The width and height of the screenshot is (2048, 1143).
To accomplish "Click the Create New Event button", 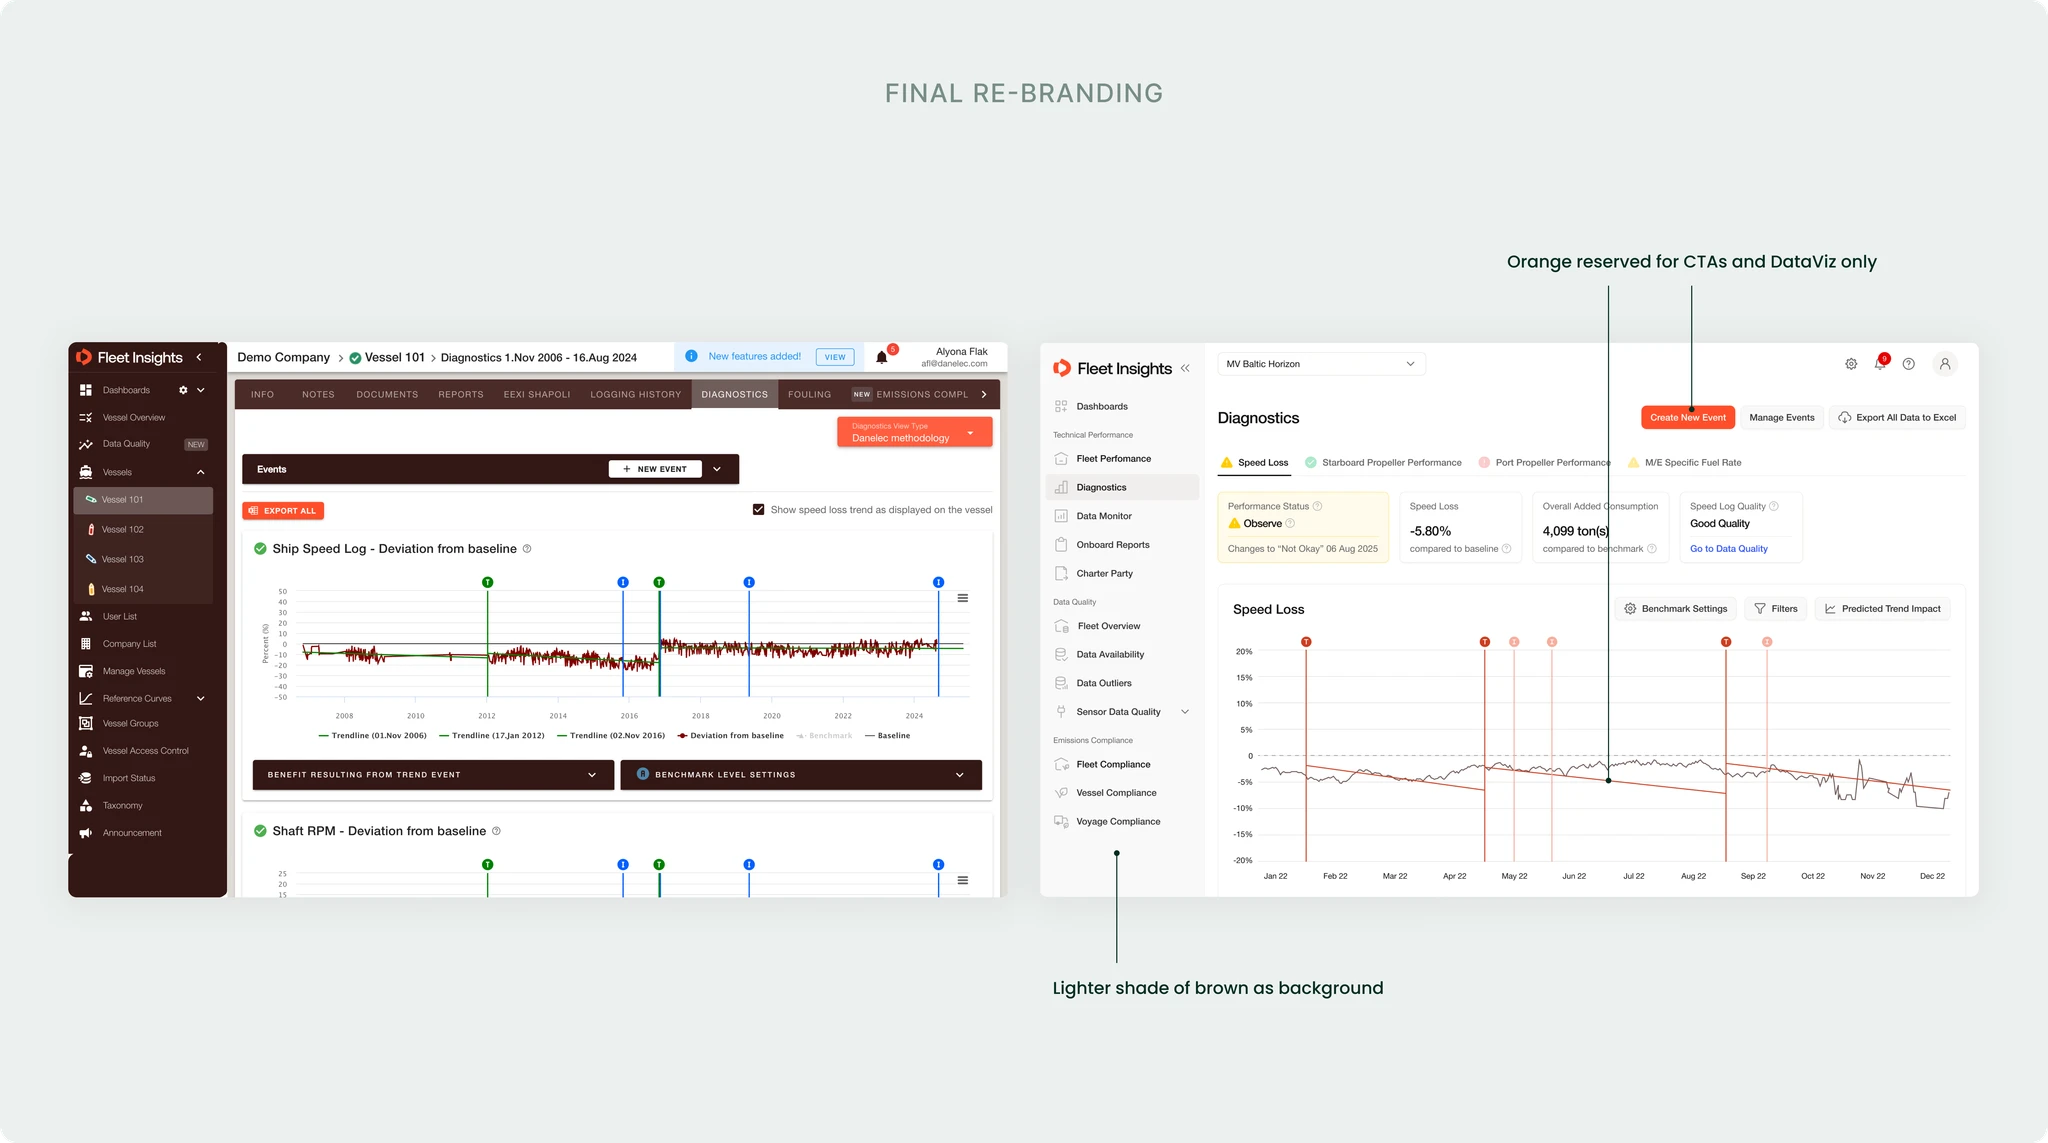I will pos(1688,418).
